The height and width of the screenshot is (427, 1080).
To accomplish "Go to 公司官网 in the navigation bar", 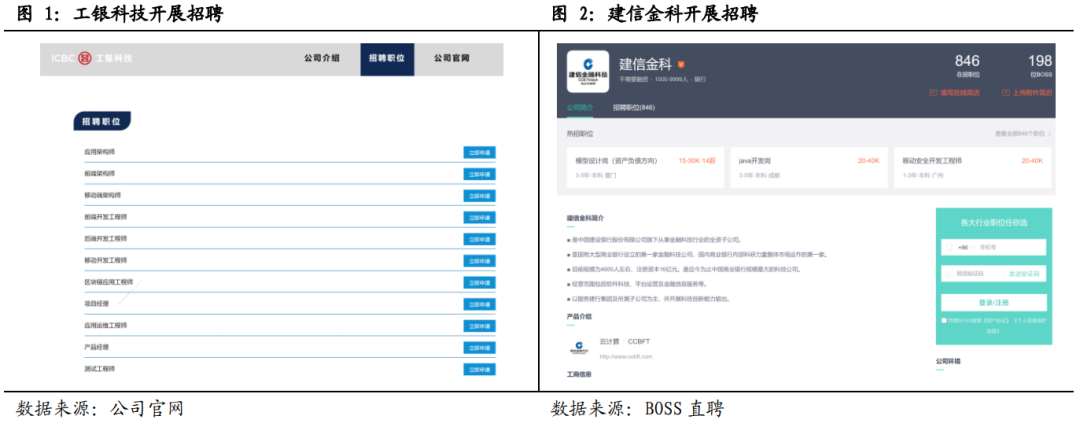I will coord(451,59).
